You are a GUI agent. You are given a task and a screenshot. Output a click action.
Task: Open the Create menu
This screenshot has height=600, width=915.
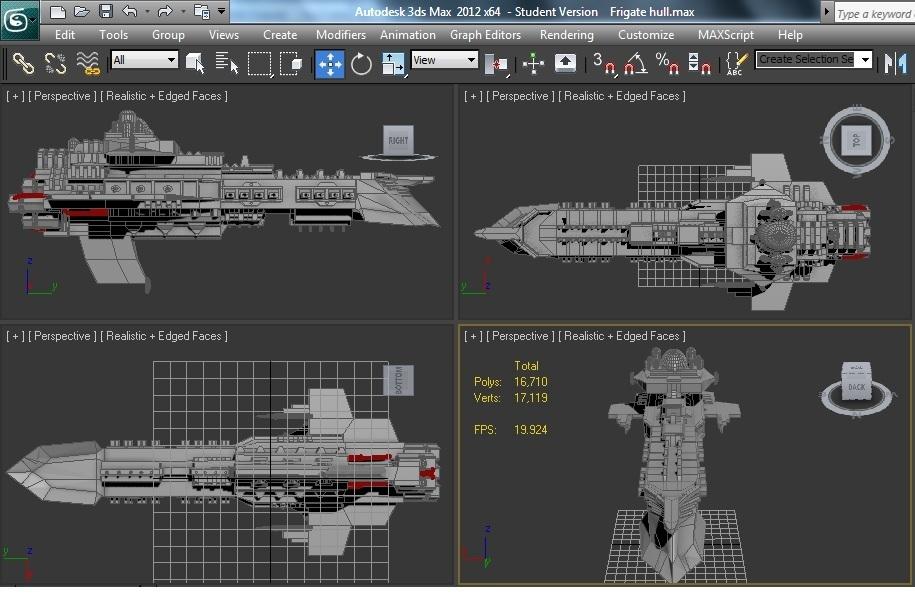click(280, 34)
